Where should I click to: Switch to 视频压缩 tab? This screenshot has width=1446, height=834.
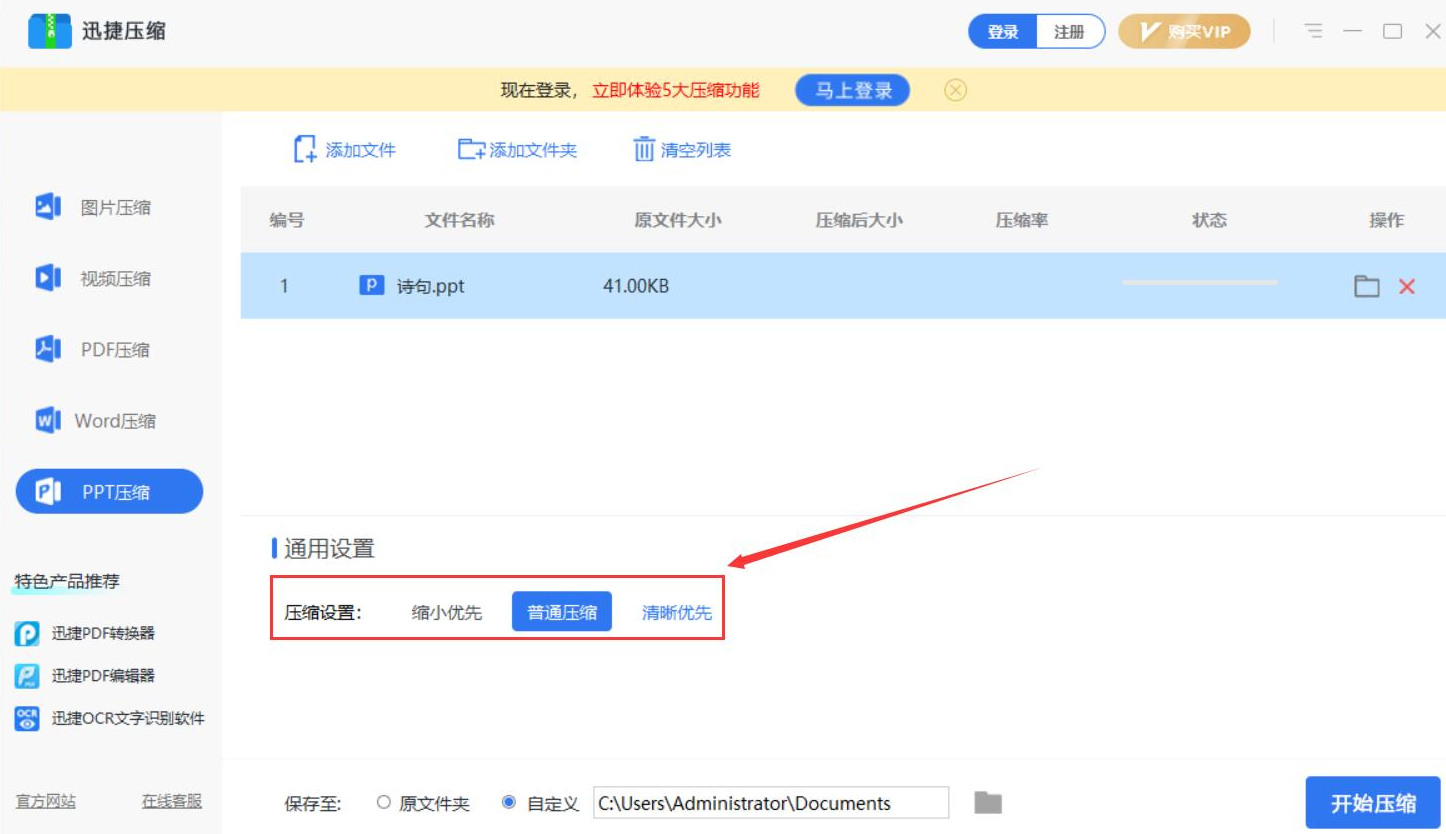[x=110, y=278]
